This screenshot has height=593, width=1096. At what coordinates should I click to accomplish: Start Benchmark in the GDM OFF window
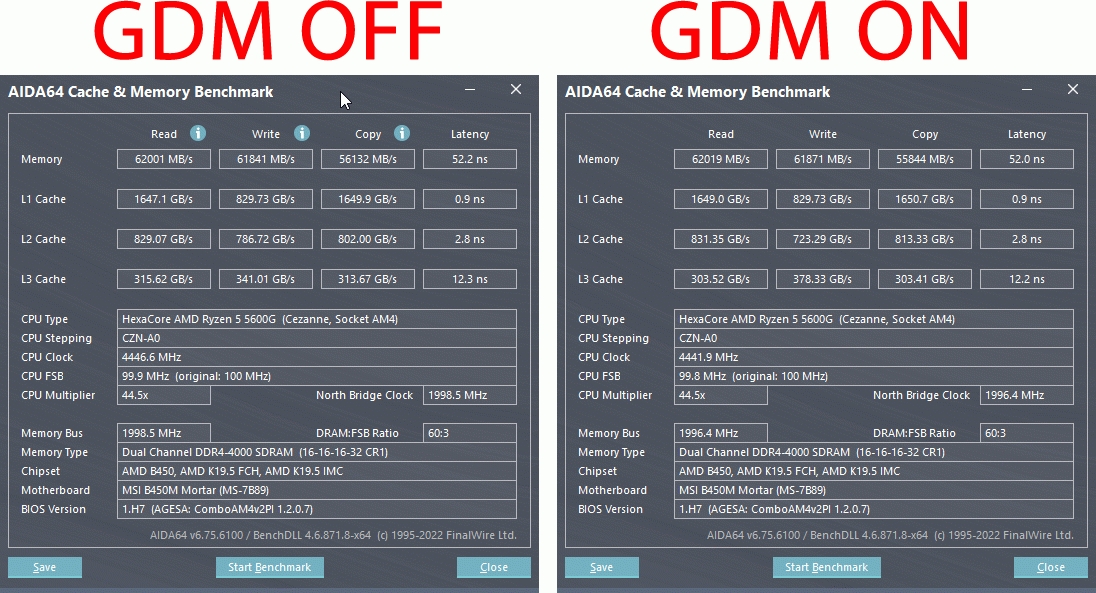(269, 567)
